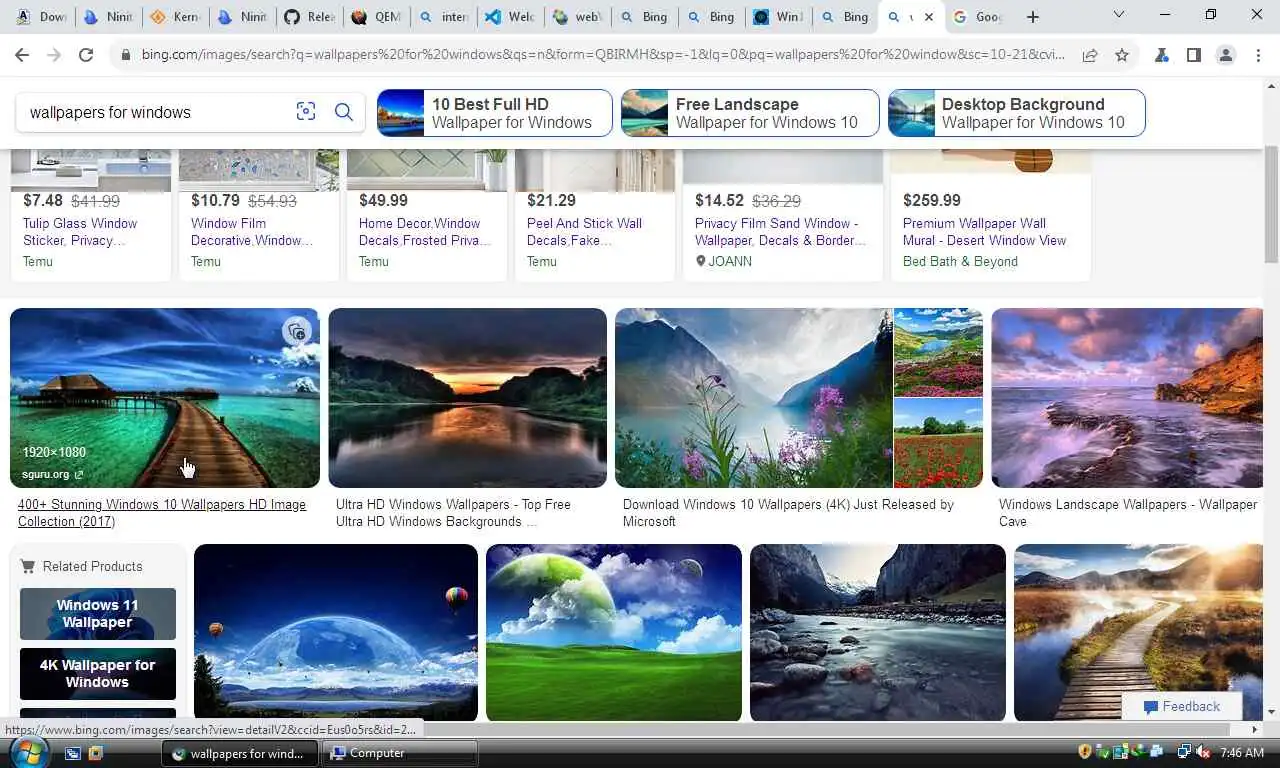Switch to the Kernel tab
The image size is (1280, 768).
pyautogui.click(x=175, y=17)
